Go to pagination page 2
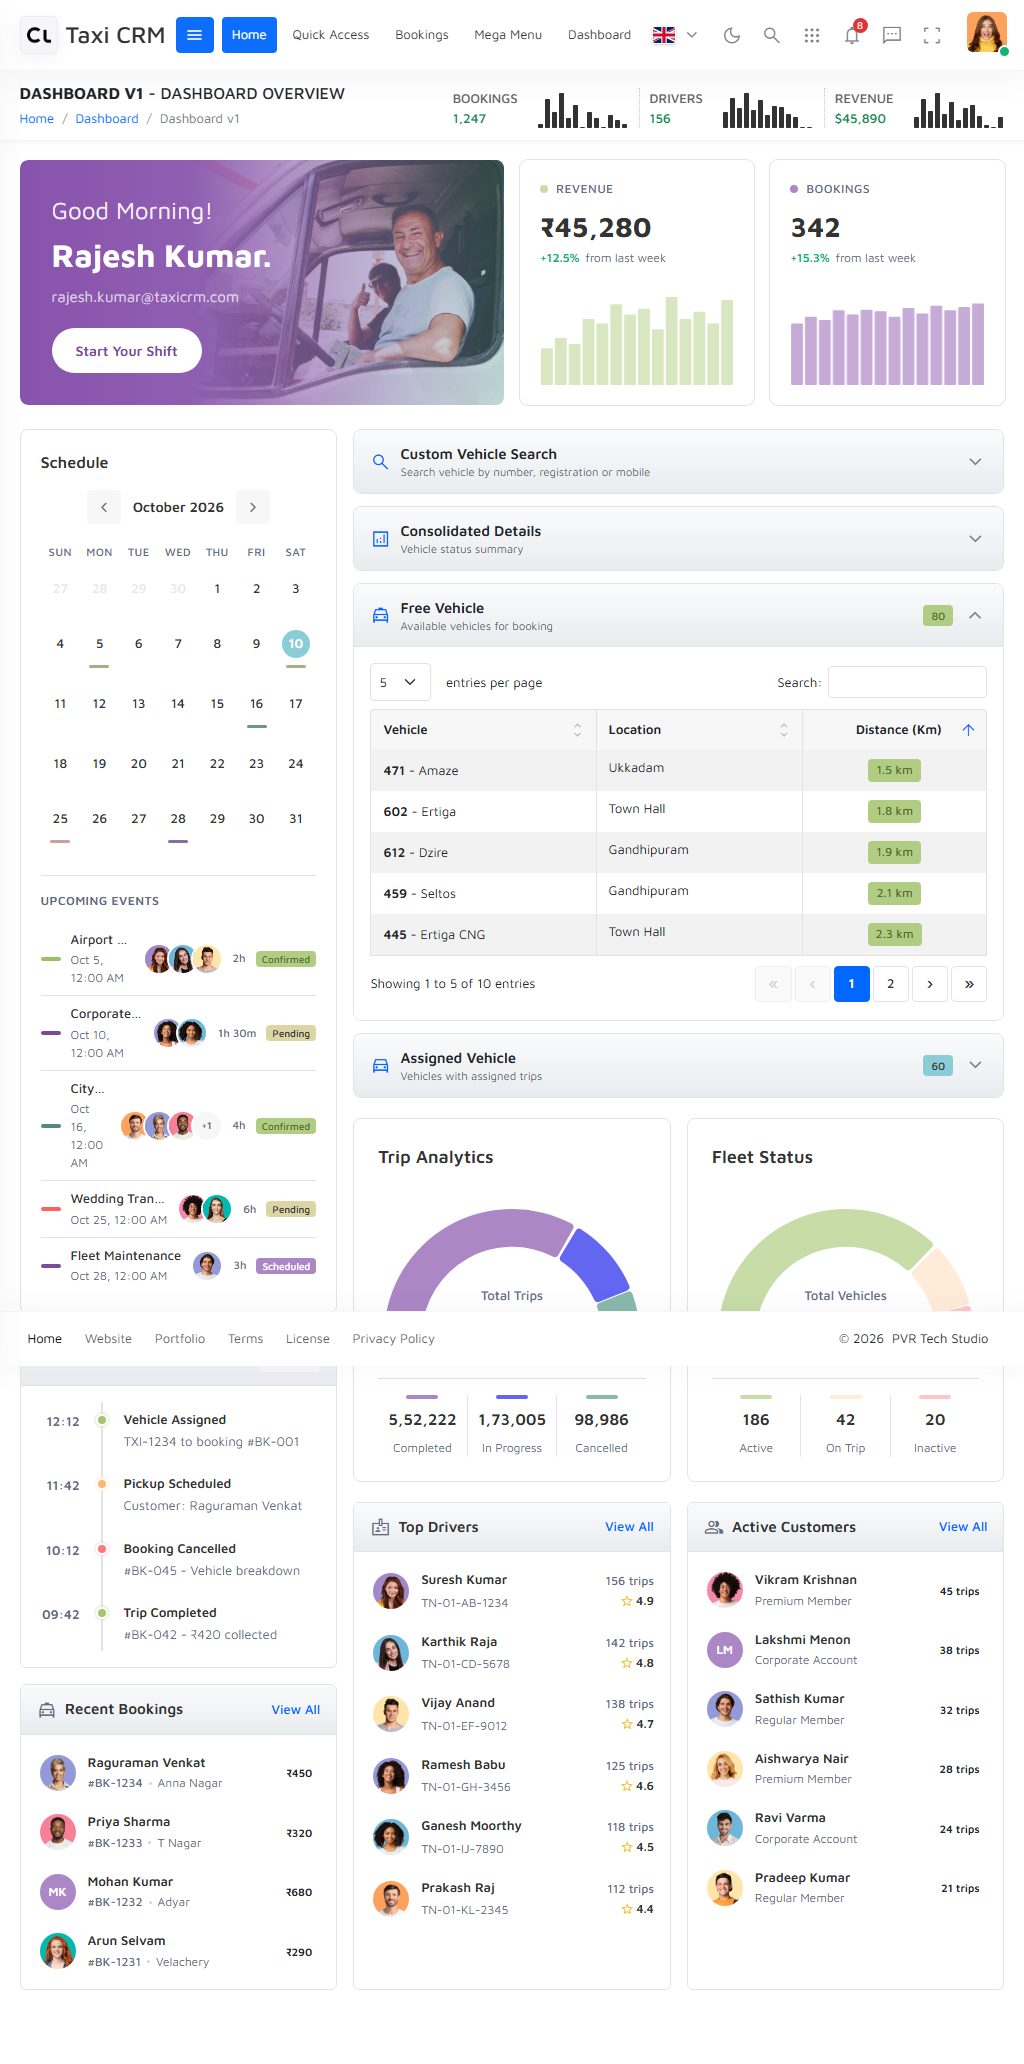 890,984
